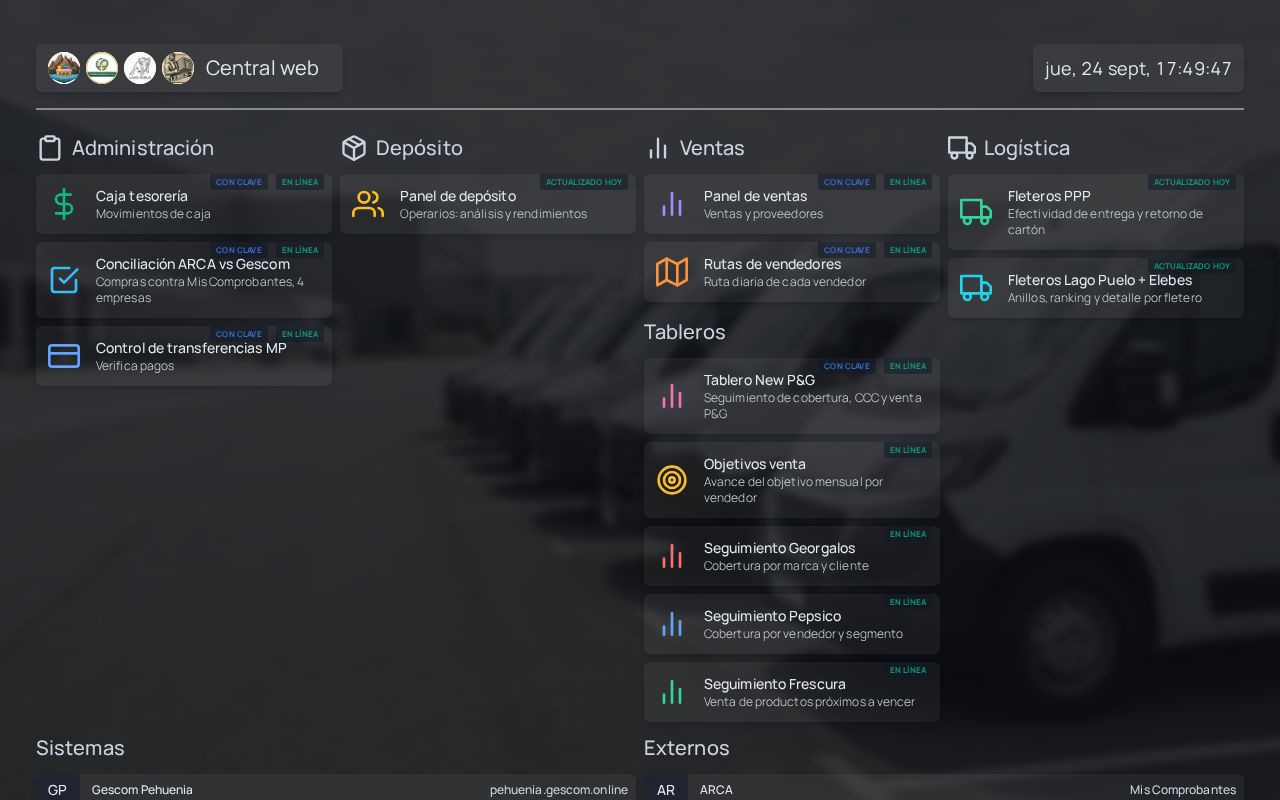
Task: Click the orange map icon for Rutas de vendedores
Action: coord(672,272)
